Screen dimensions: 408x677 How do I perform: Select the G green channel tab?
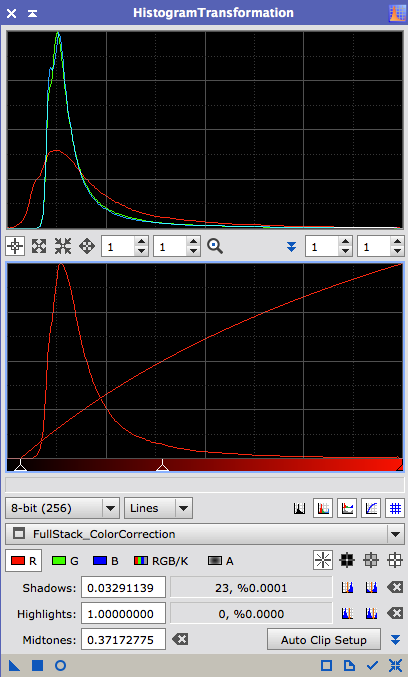[x=65, y=561]
